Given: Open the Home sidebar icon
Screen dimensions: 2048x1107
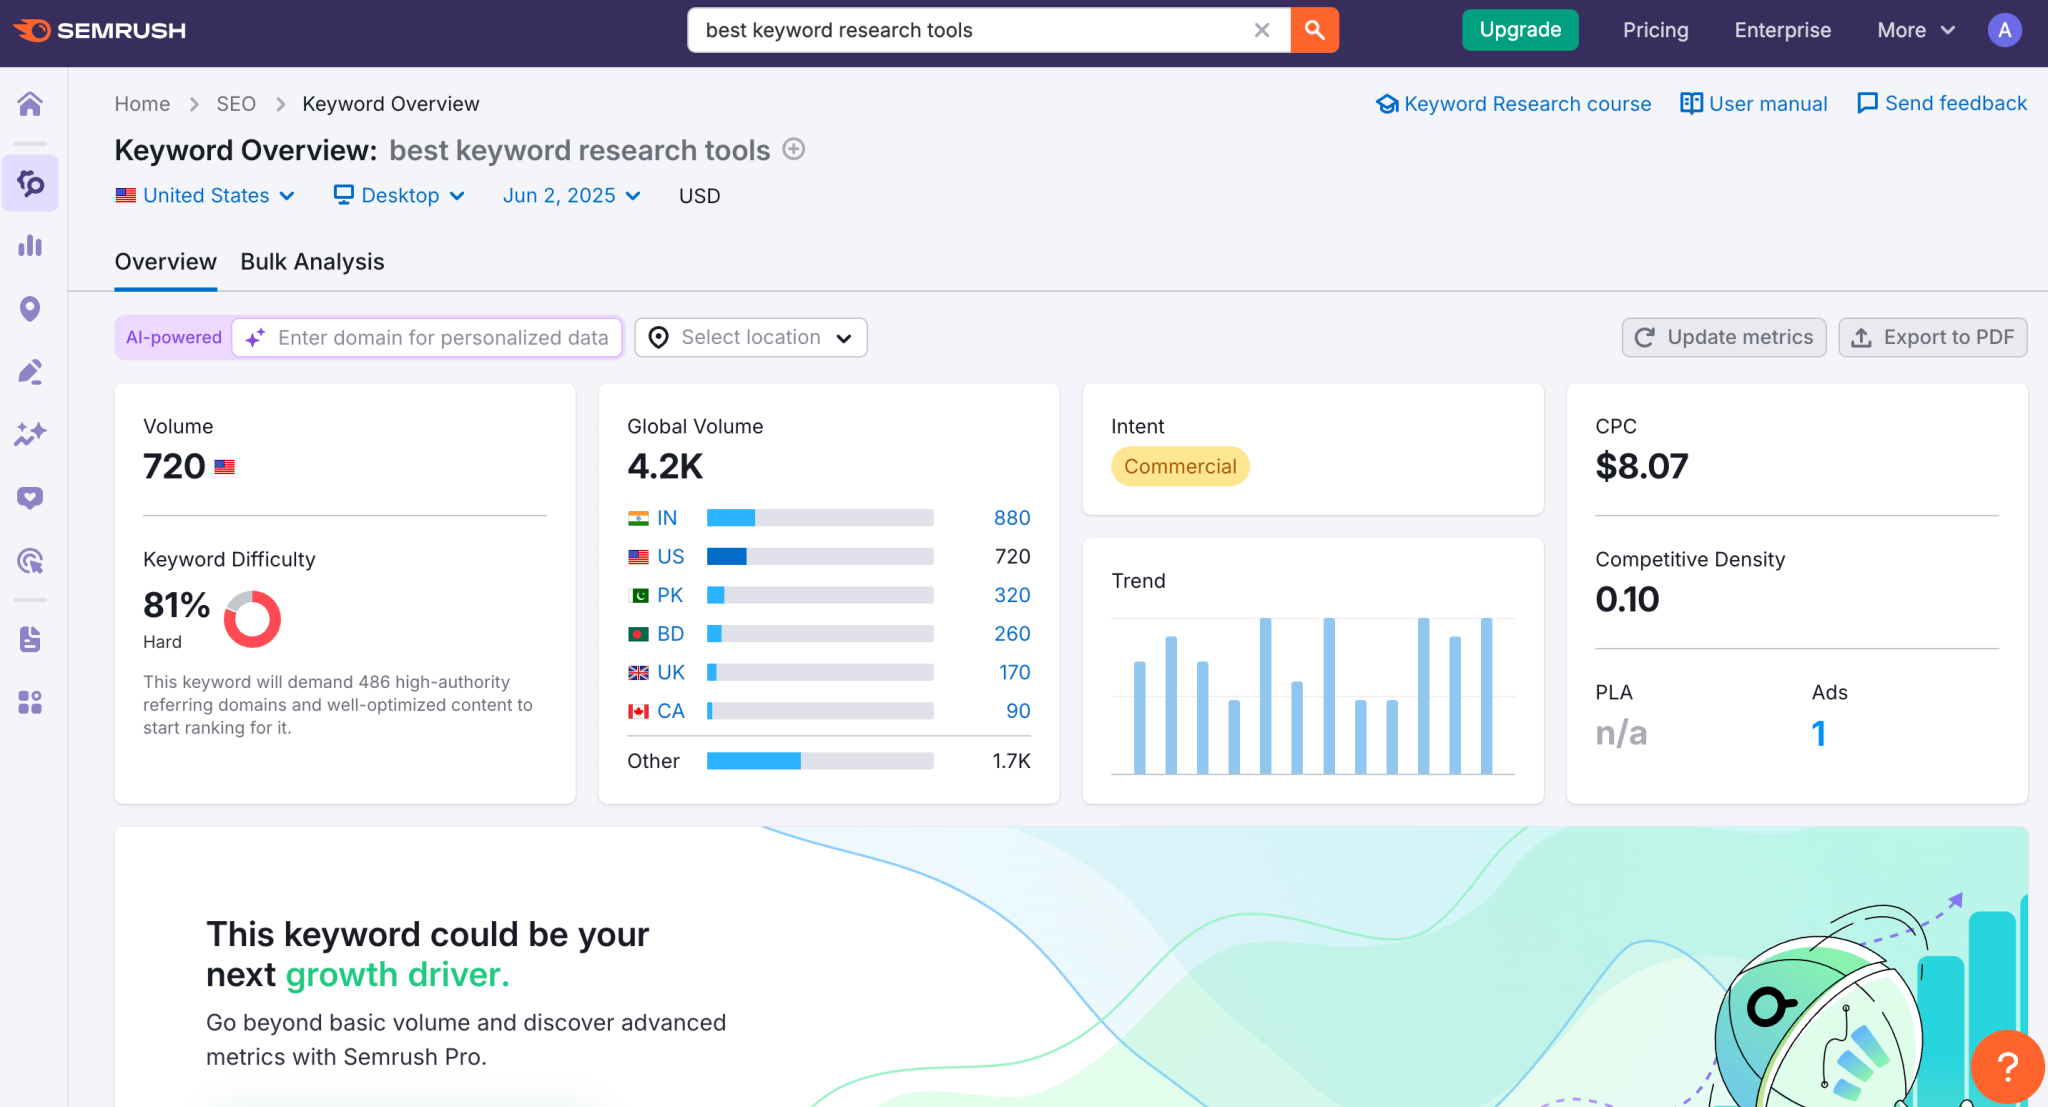Looking at the screenshot, I should click(30, 103).
